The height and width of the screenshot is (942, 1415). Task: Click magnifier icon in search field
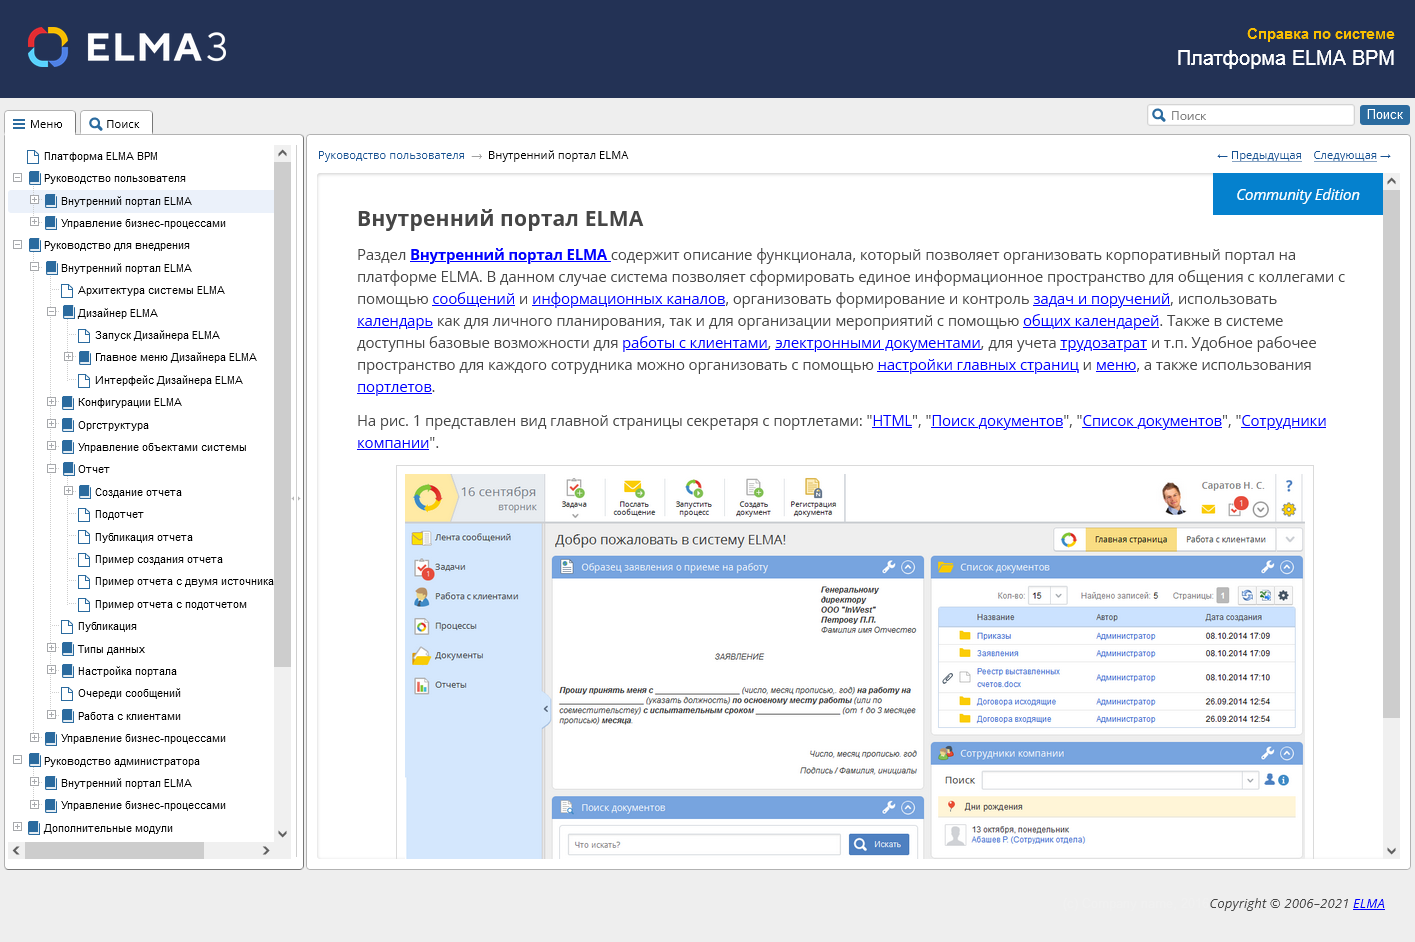tap(1159, 115)
